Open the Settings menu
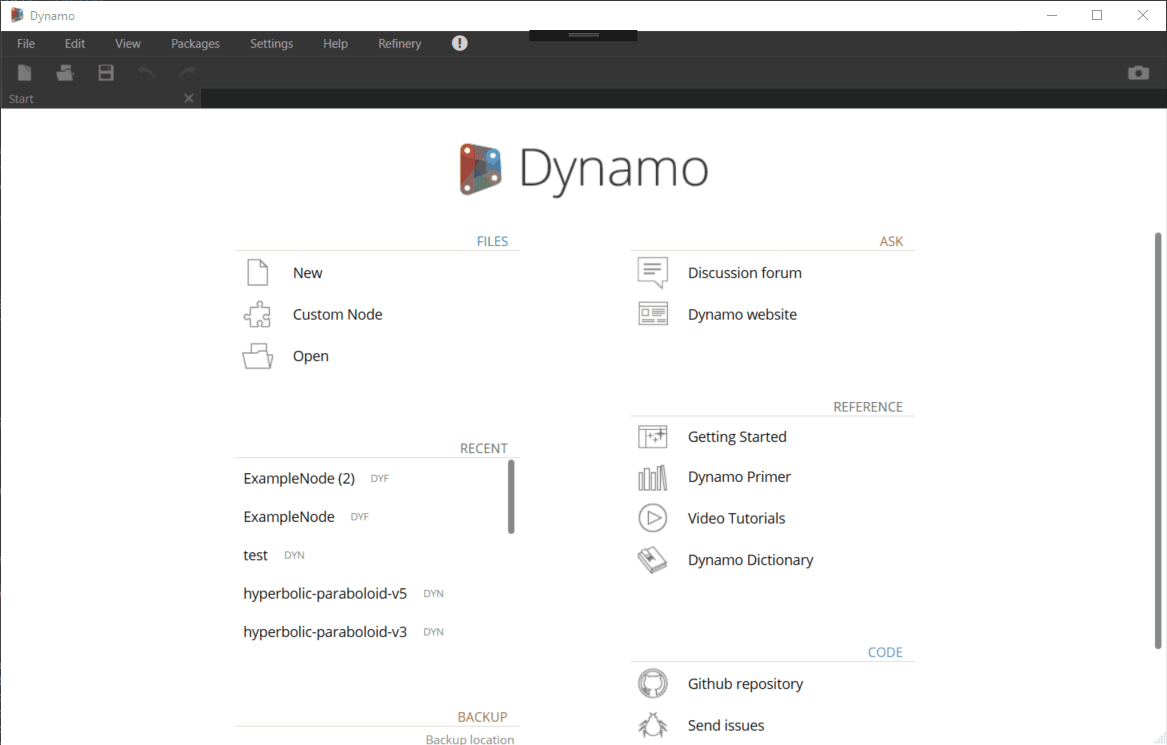This screenshot has height=745, width=1167. [x=272, y=43]
